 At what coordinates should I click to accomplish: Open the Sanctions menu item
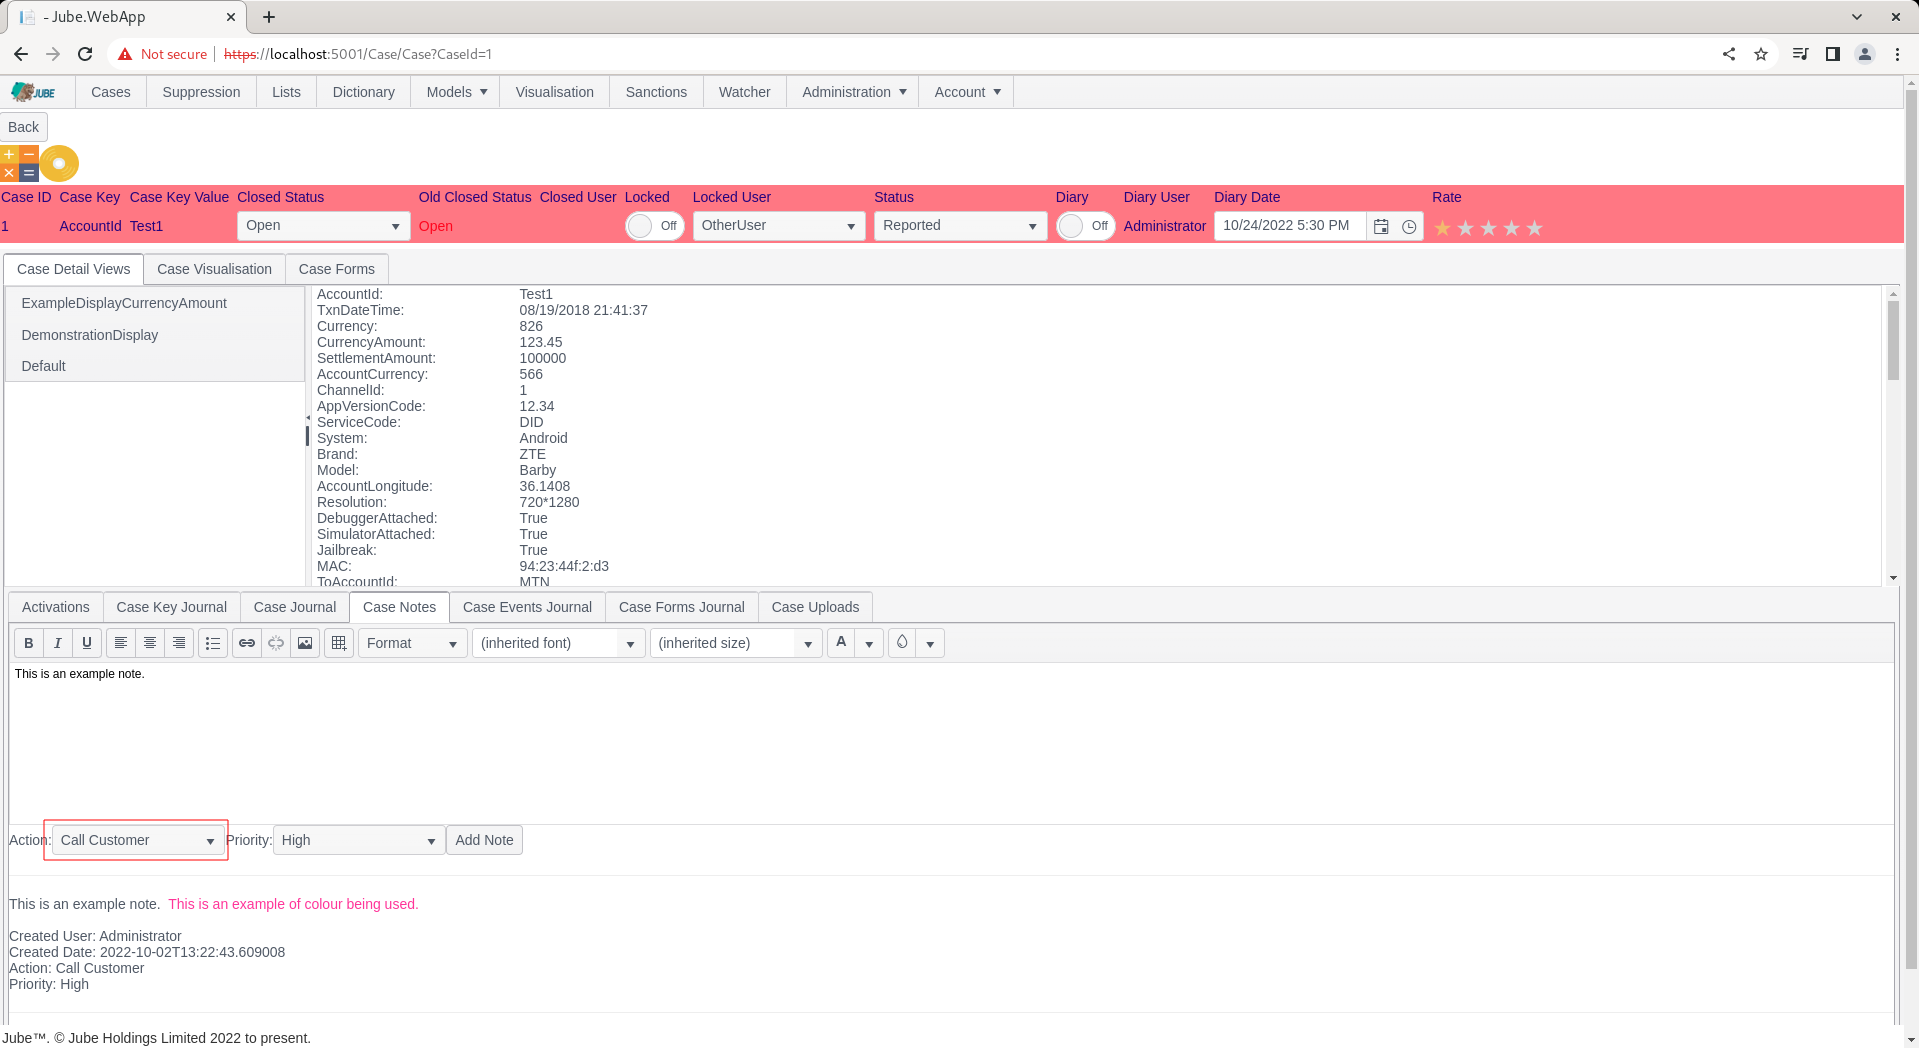click(656, 92)
